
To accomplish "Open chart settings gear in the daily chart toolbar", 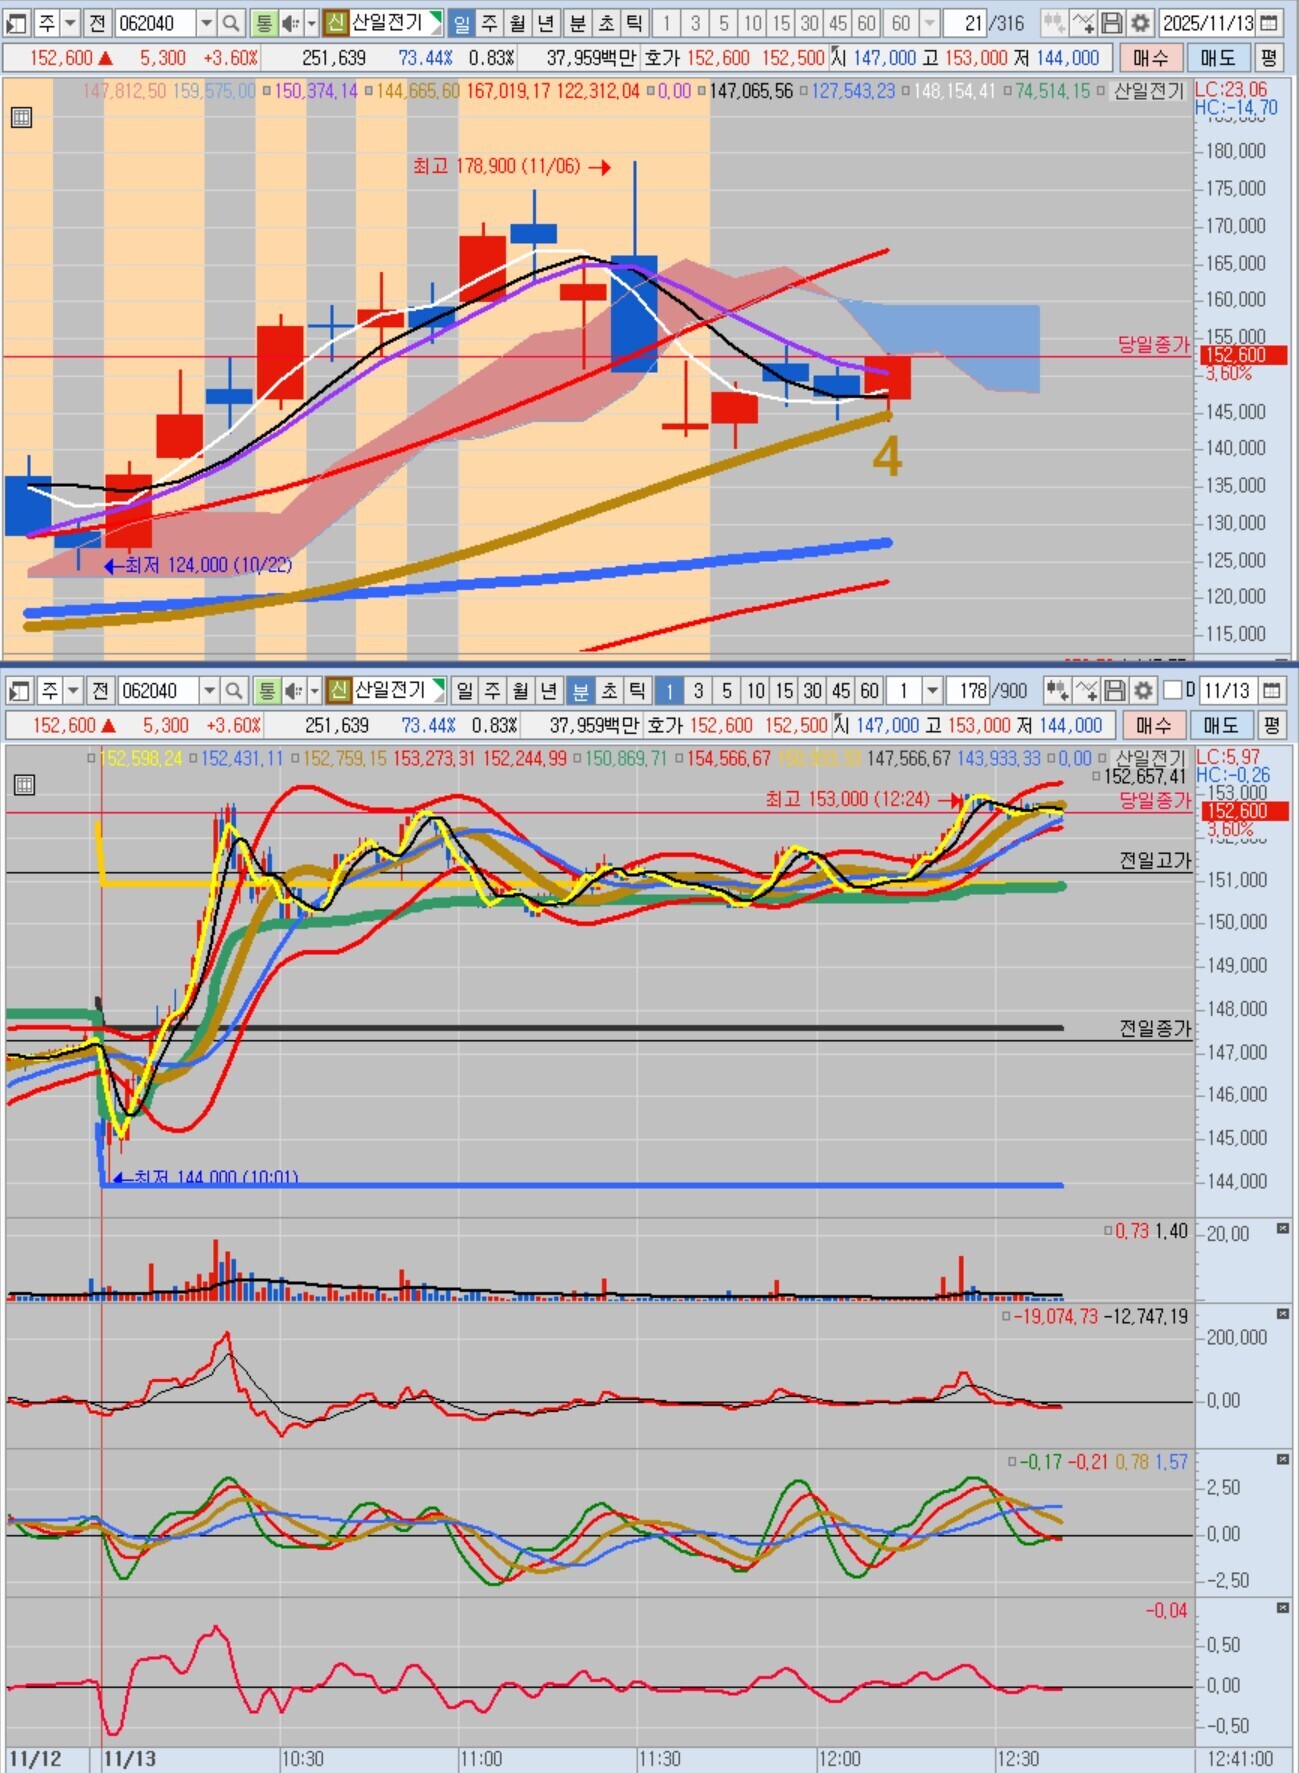I will tap(1140, 22).
